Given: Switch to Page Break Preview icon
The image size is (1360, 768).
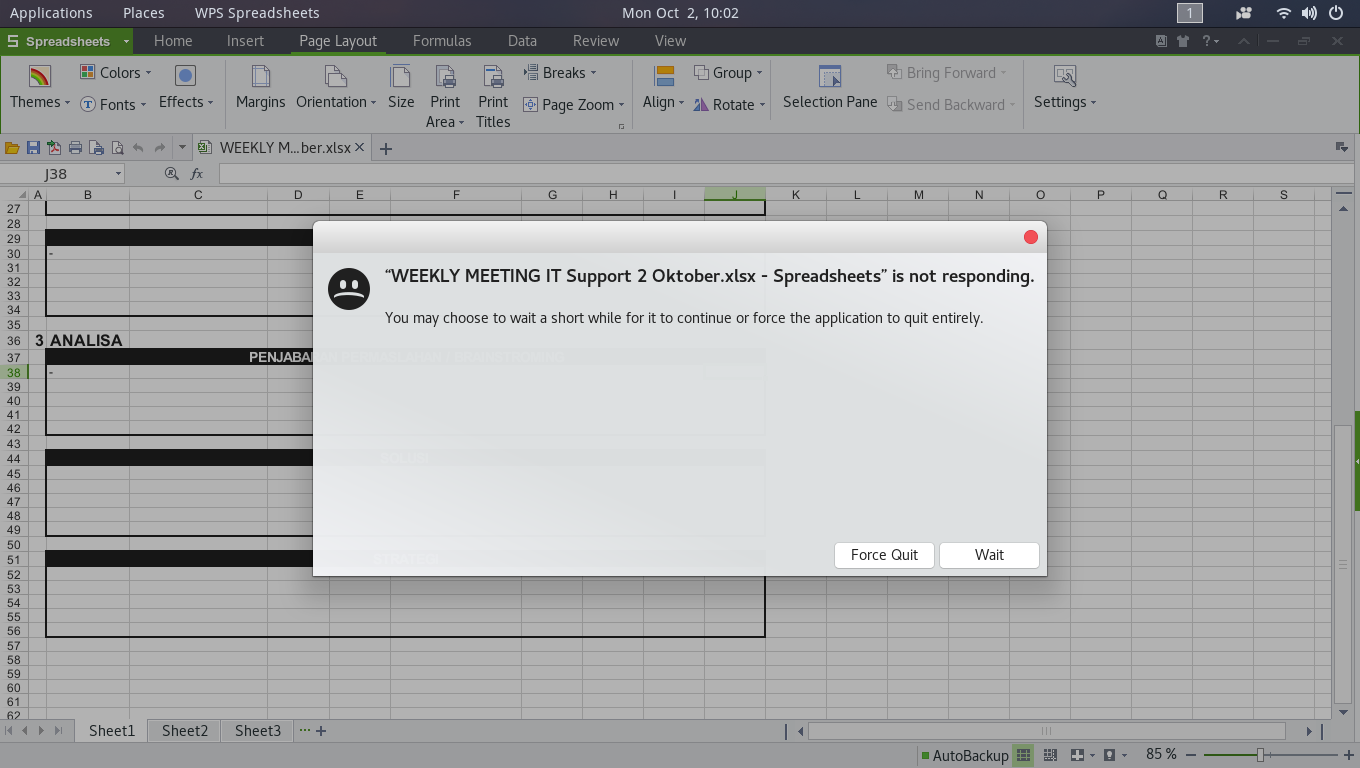Looking at the screenshot, I should click(1050, 755).
